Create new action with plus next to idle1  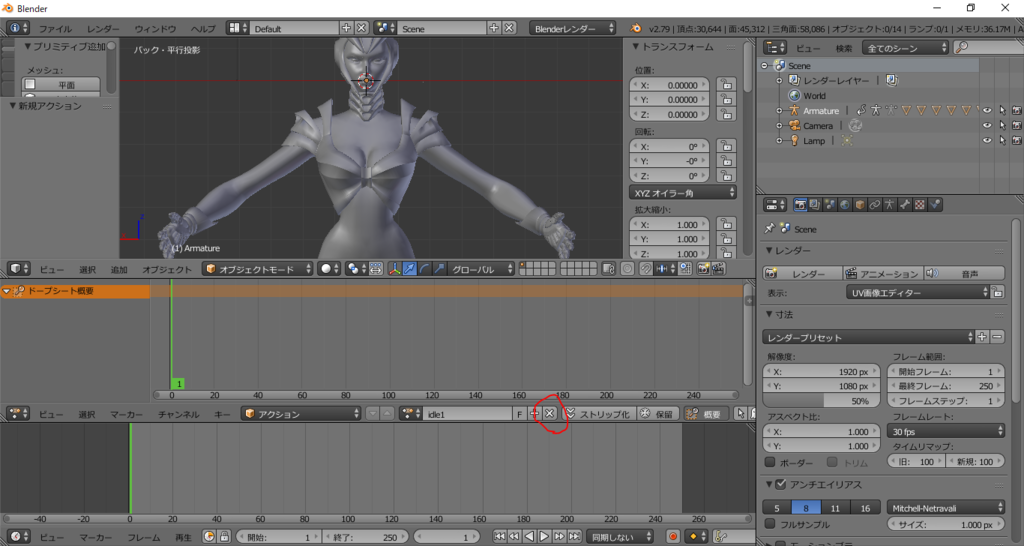point(534,413)
